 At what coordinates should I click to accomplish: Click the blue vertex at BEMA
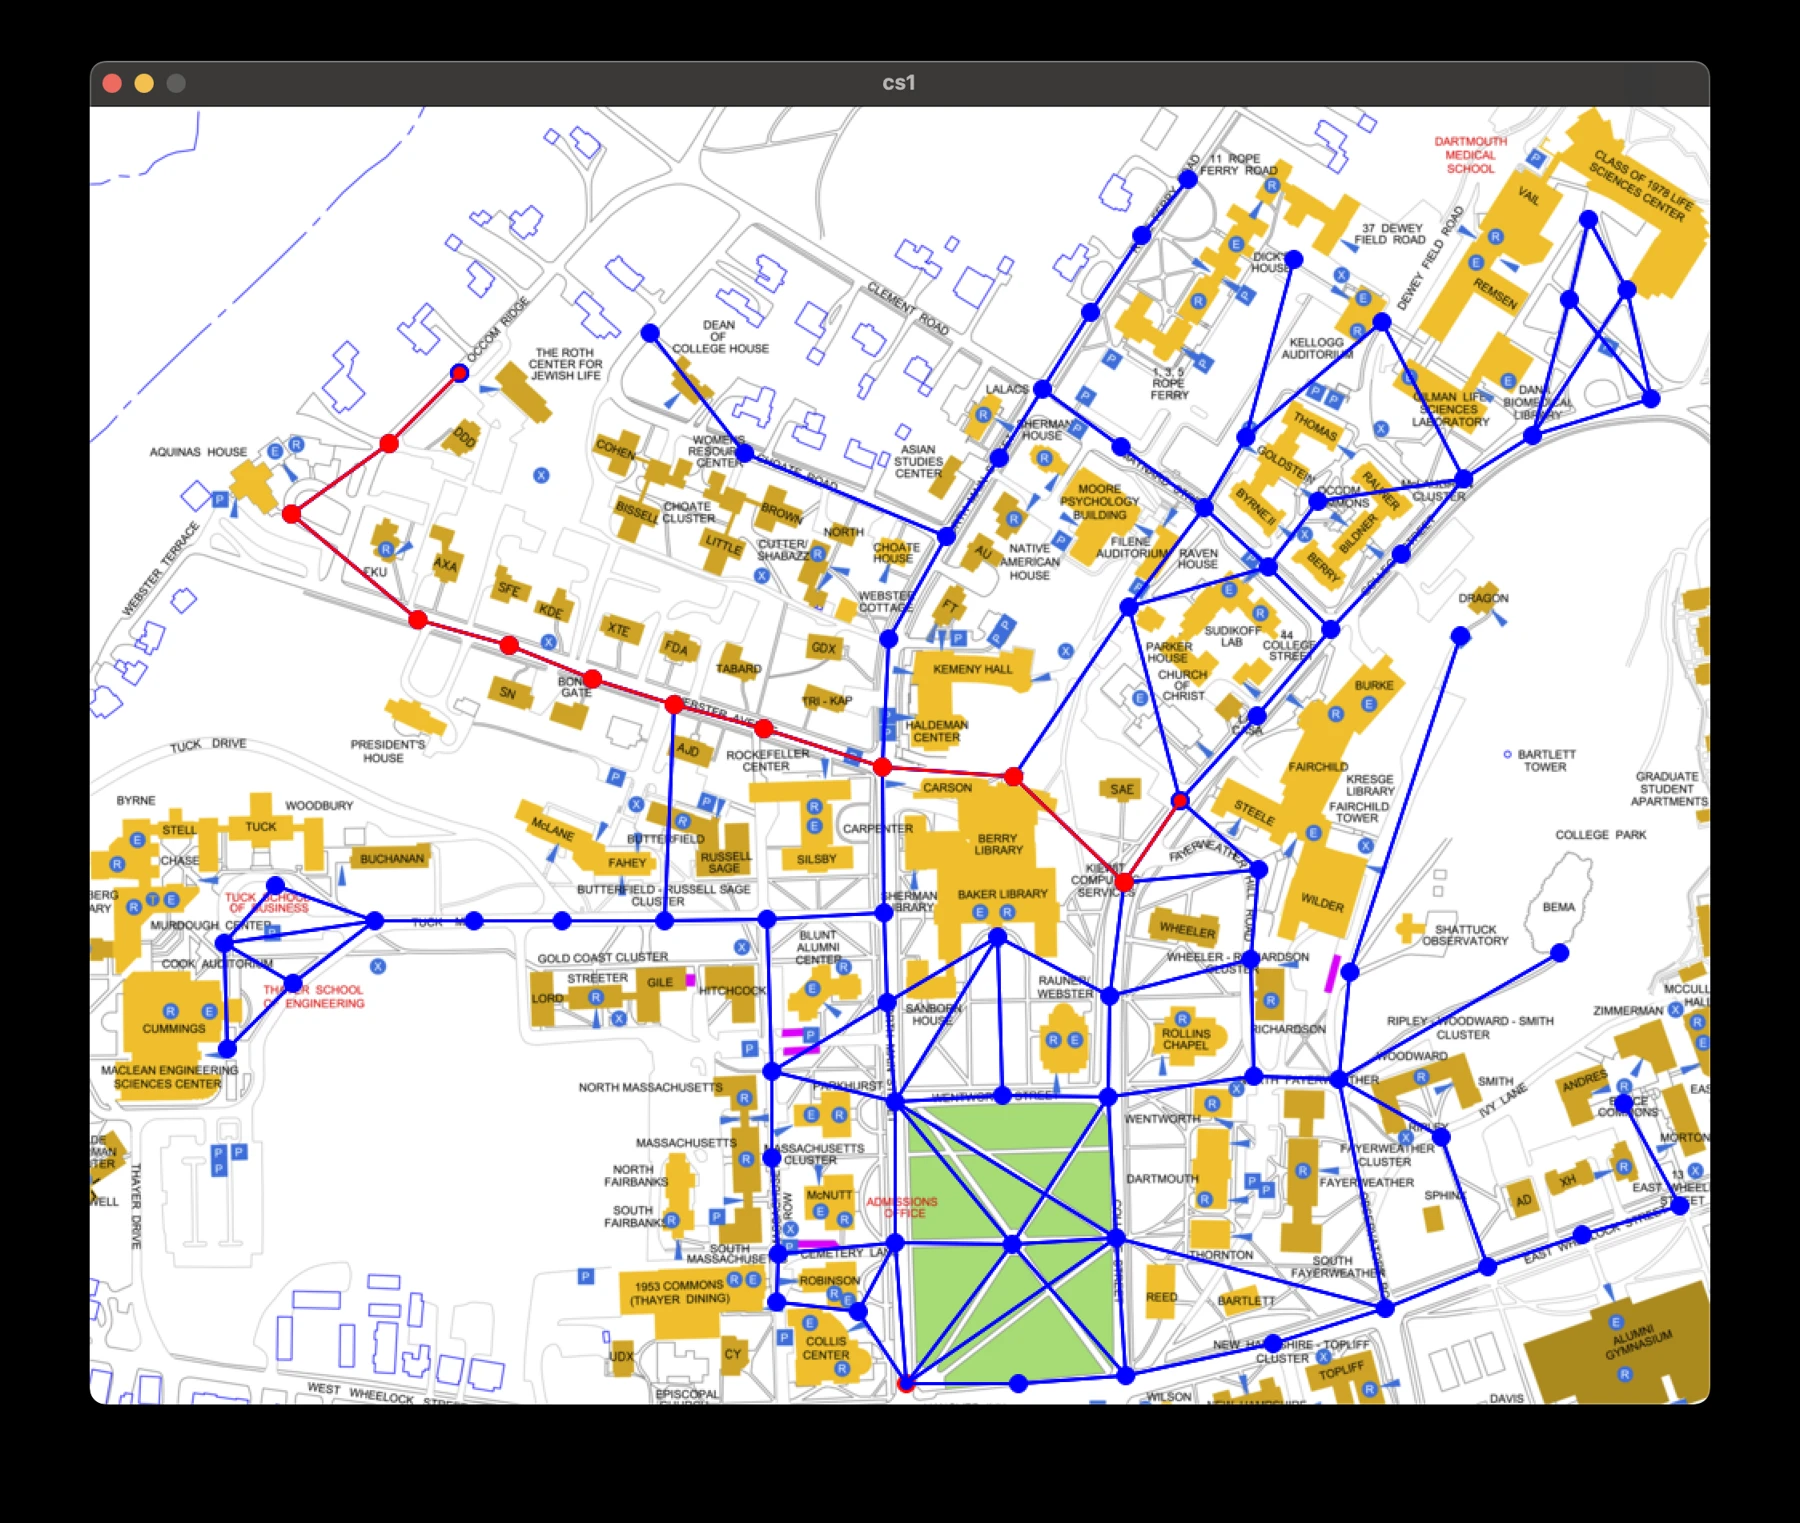click(1559, 953)
